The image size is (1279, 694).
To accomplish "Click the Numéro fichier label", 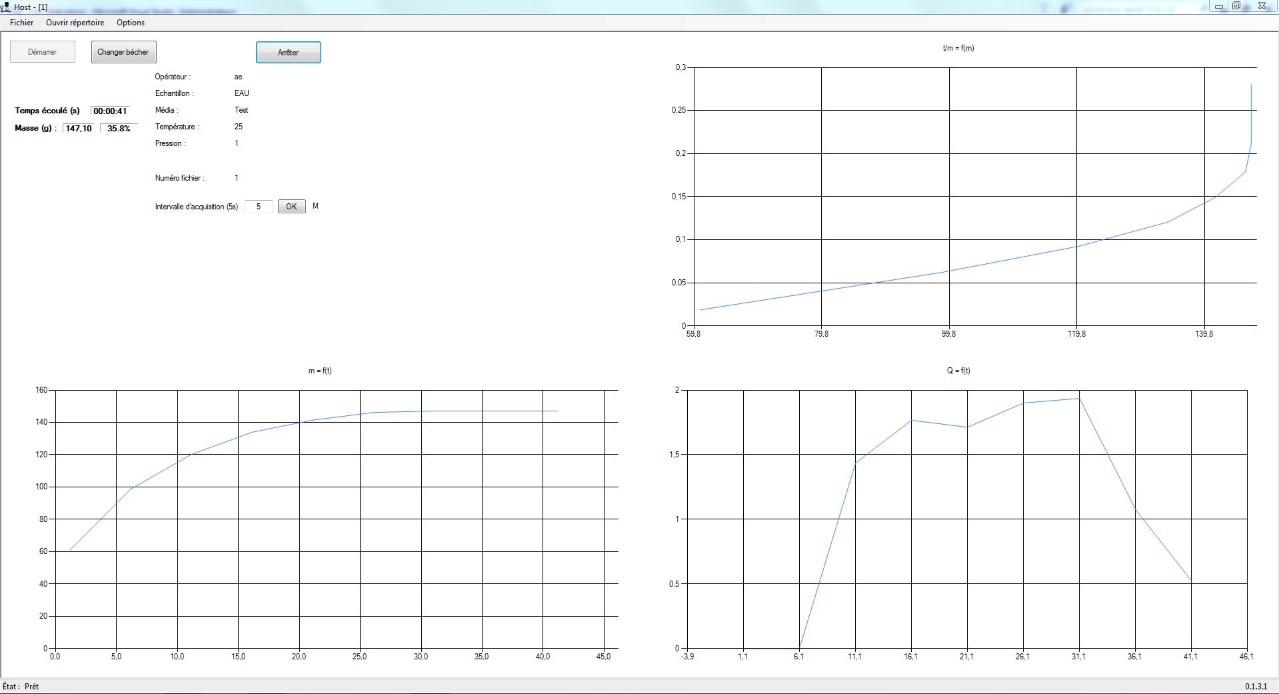I will coord(180,177).
